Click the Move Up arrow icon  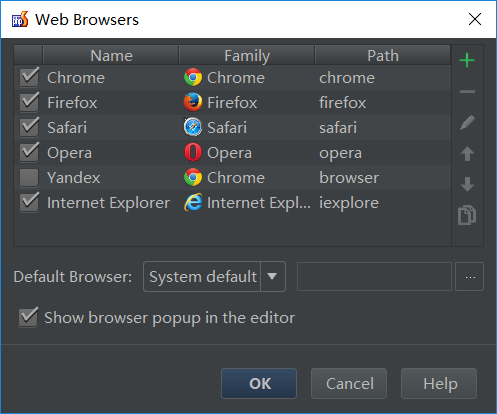pos(467,154)
